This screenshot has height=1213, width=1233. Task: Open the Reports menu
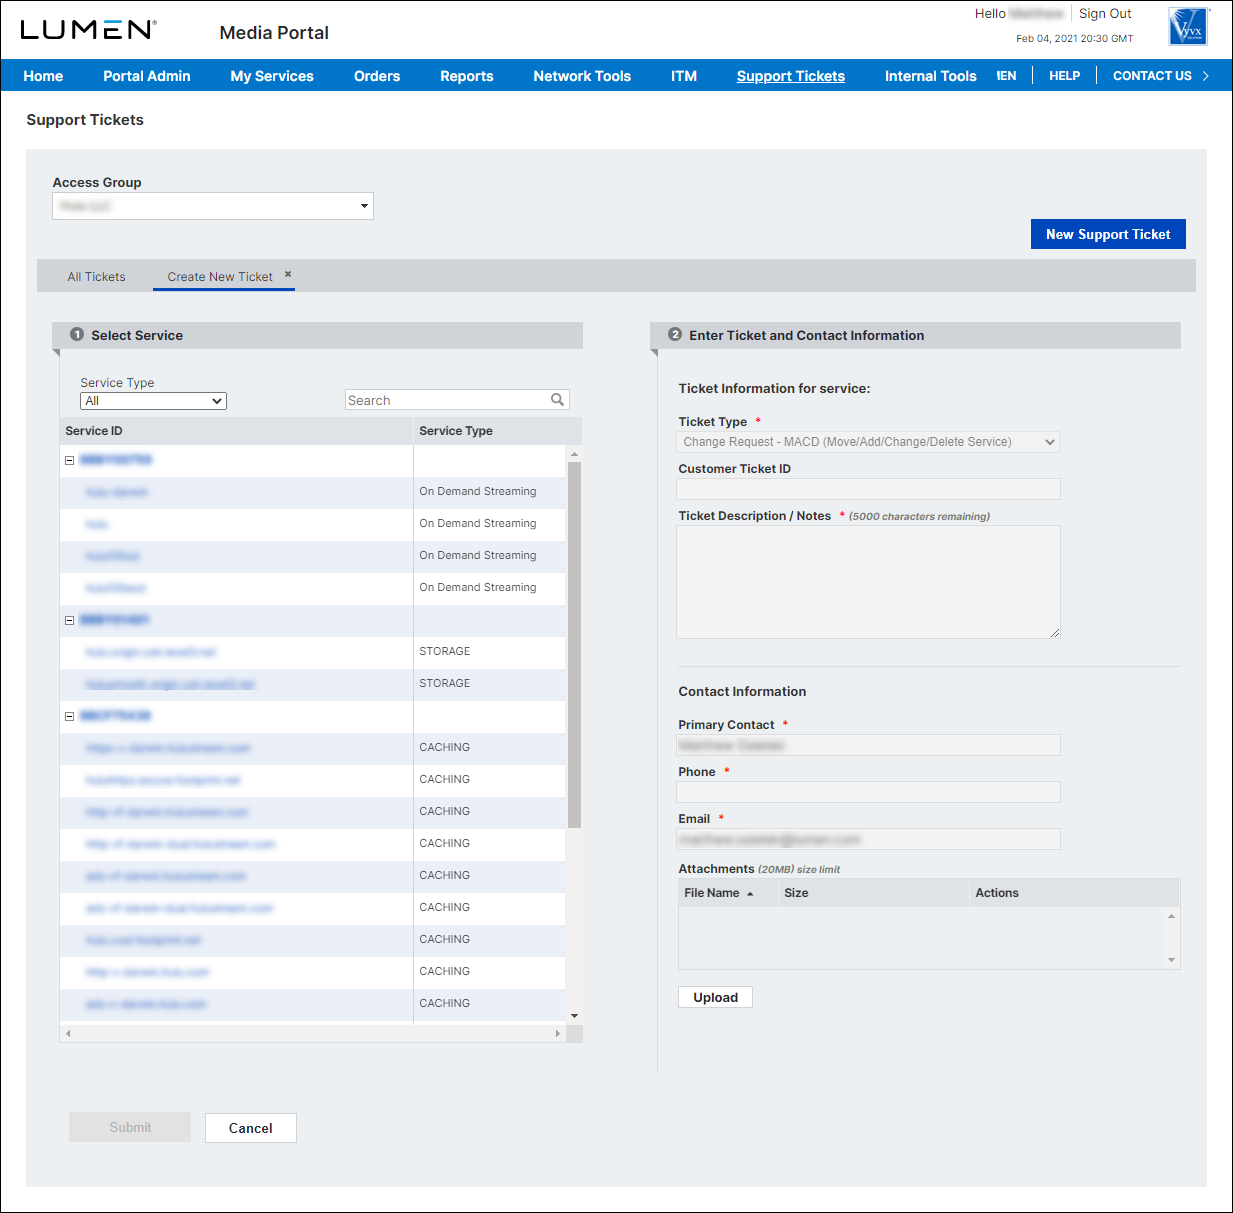coord(467,76)
